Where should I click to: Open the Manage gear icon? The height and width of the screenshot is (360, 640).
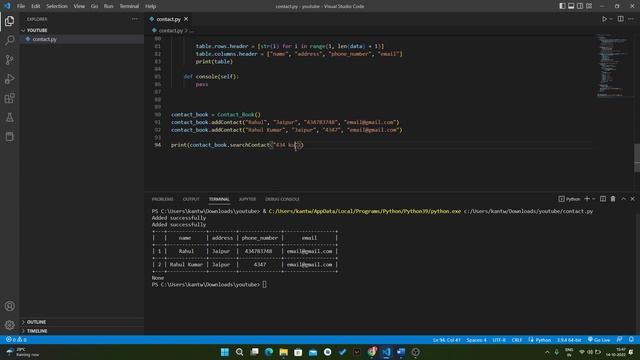tap(9, 325)
